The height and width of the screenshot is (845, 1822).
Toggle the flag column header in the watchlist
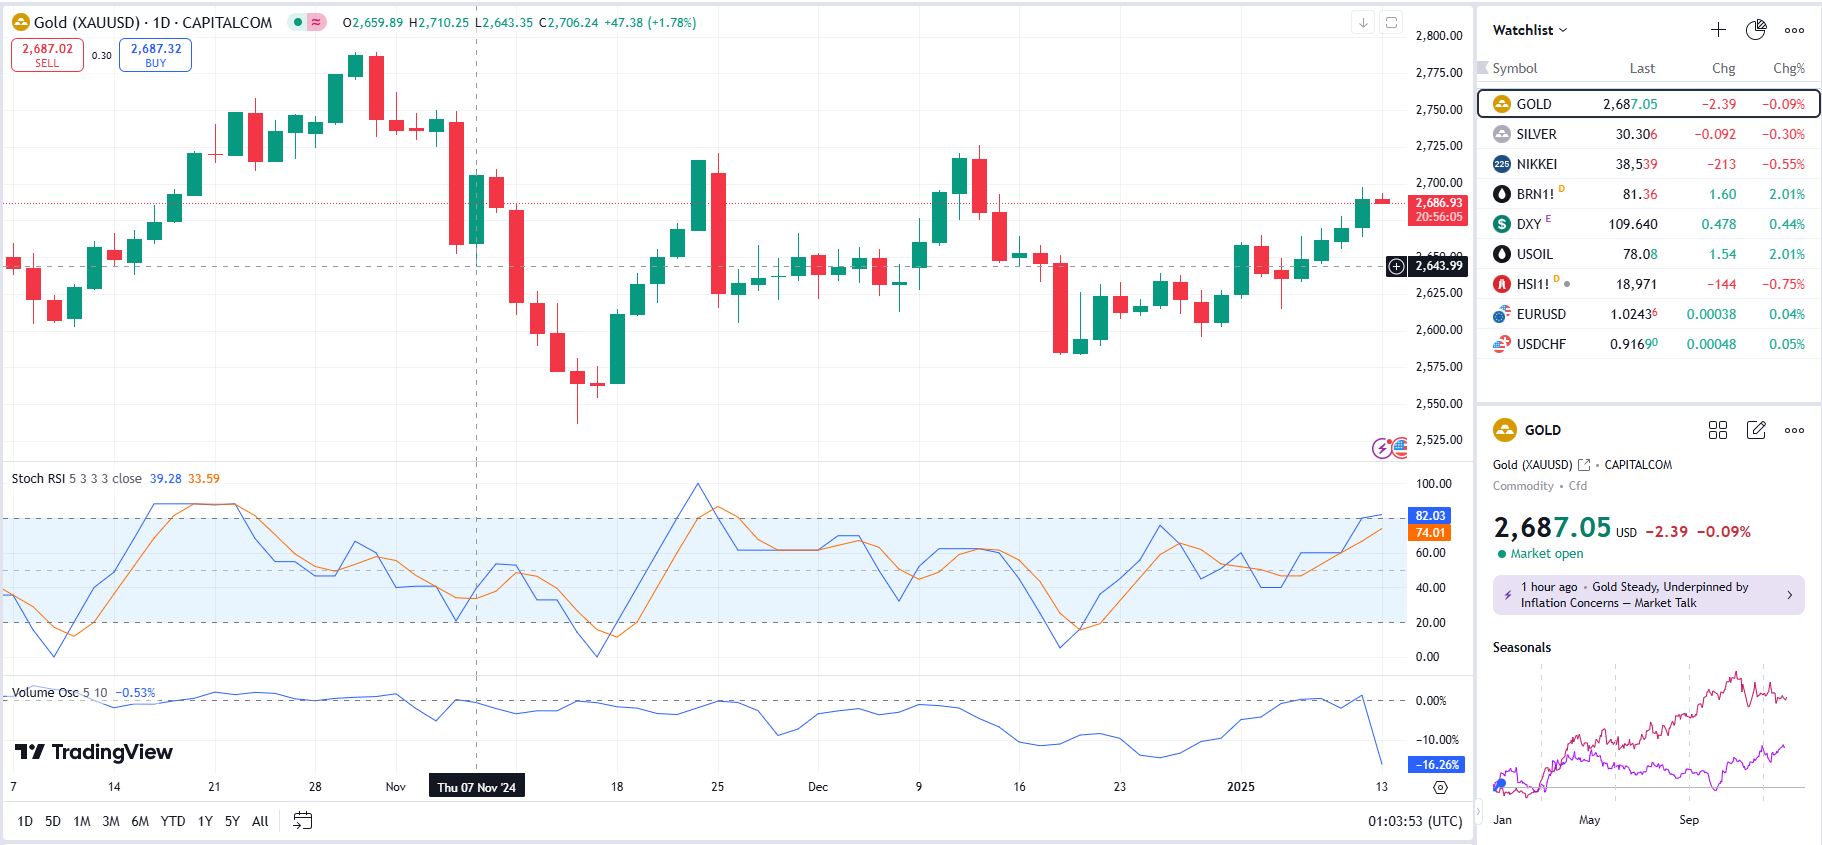[1483, 69]
